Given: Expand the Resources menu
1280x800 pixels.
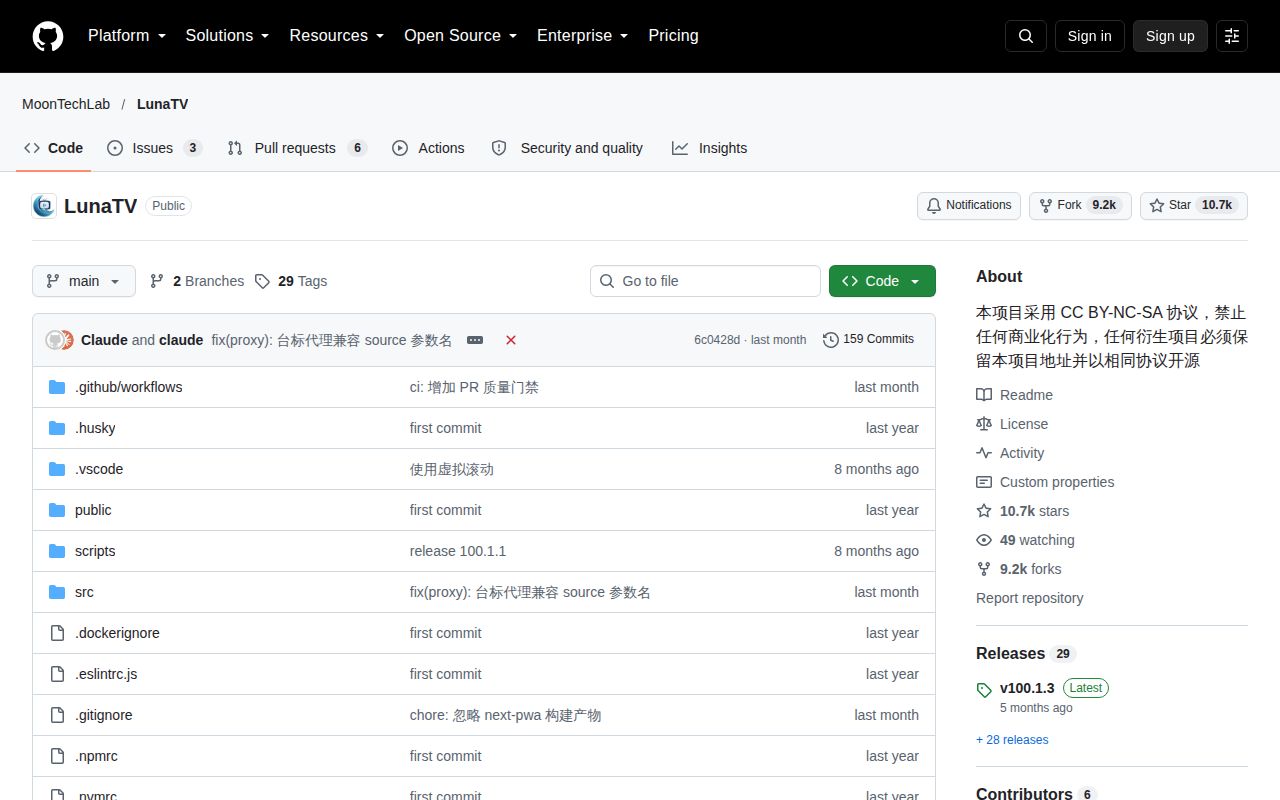Looking at the screenshot, I should click(337, 36).
